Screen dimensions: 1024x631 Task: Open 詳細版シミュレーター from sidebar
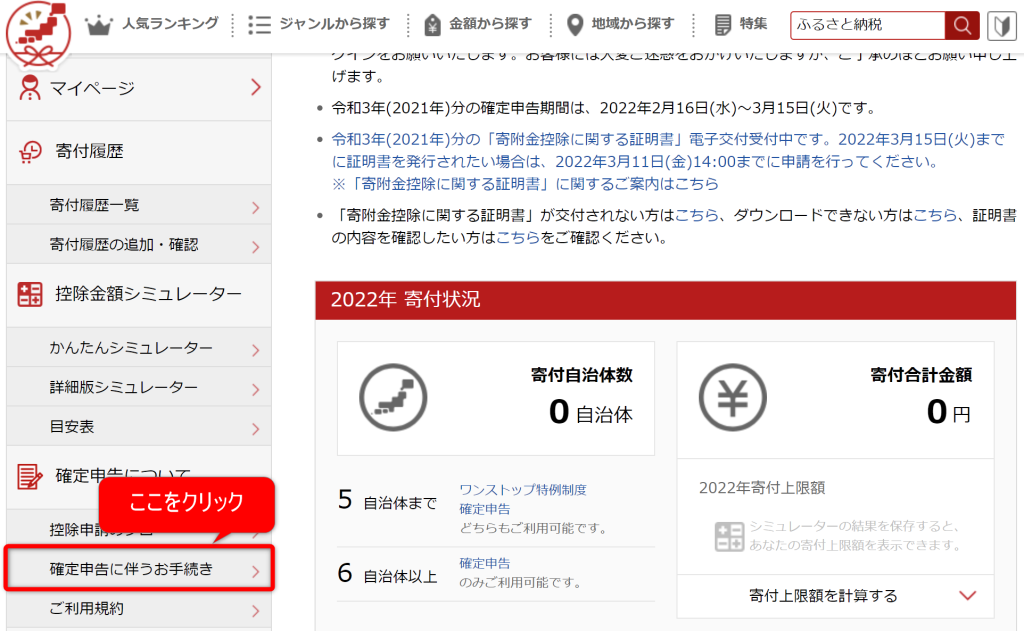[123, 387]
